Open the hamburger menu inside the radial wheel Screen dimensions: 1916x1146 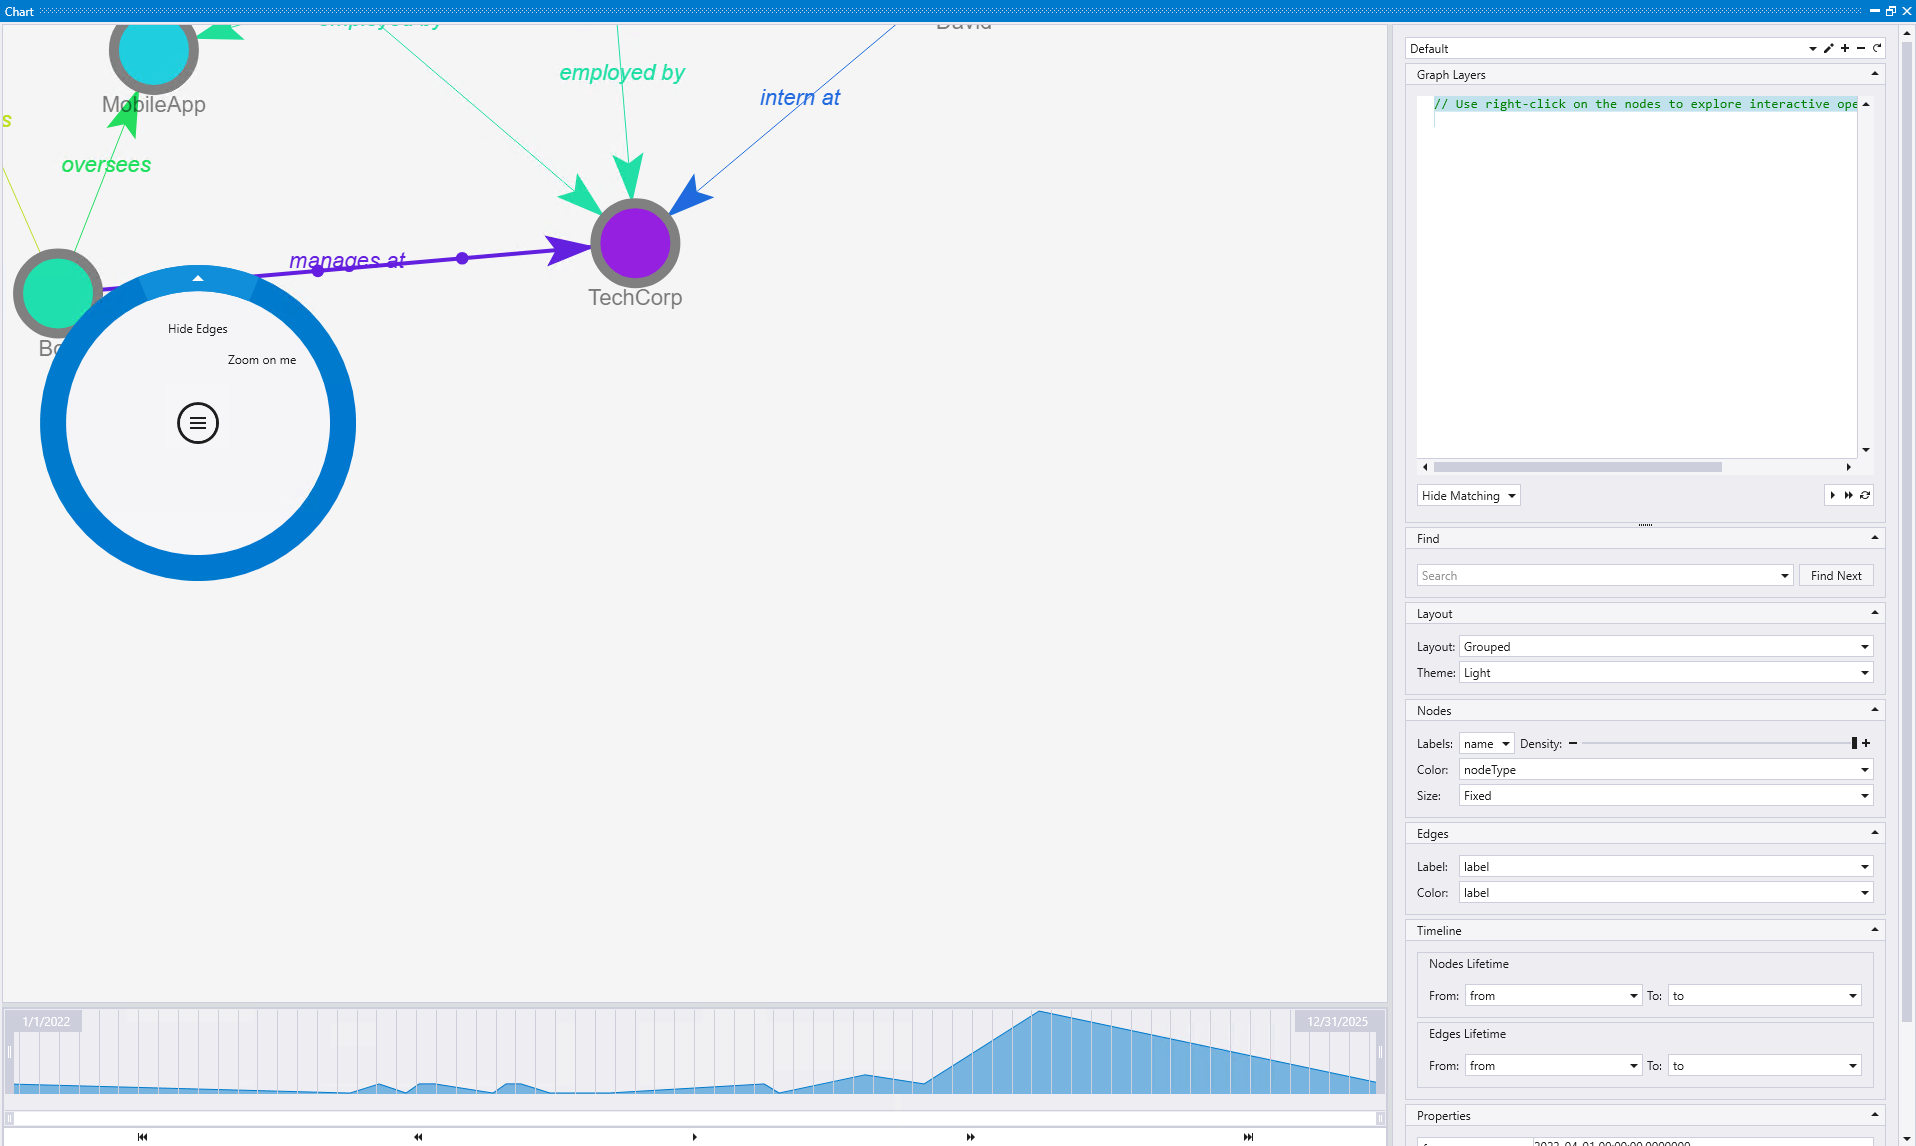(197, 422)
